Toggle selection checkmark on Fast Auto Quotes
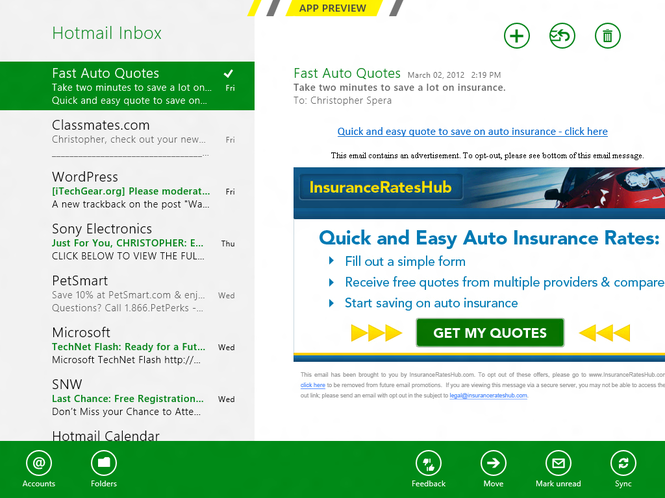Image resolution: width=665 pixels, height=498 pixels. 228,73
